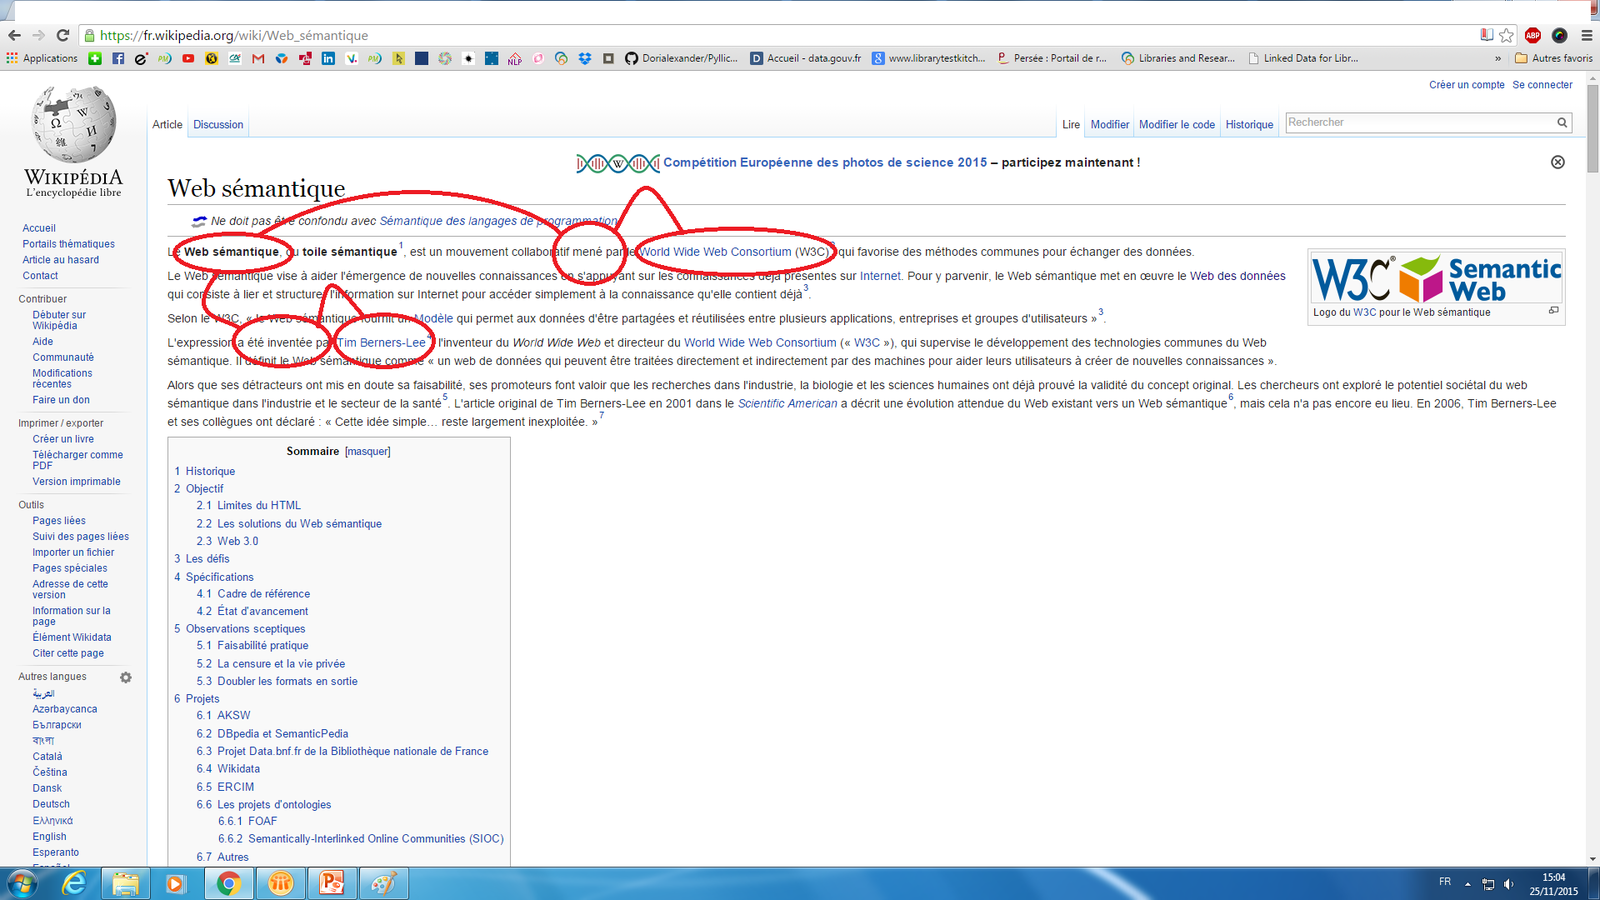Viewport: 1600px width, 900px height.
Task: Open the NLP bookmark icon
Action: 515,58
